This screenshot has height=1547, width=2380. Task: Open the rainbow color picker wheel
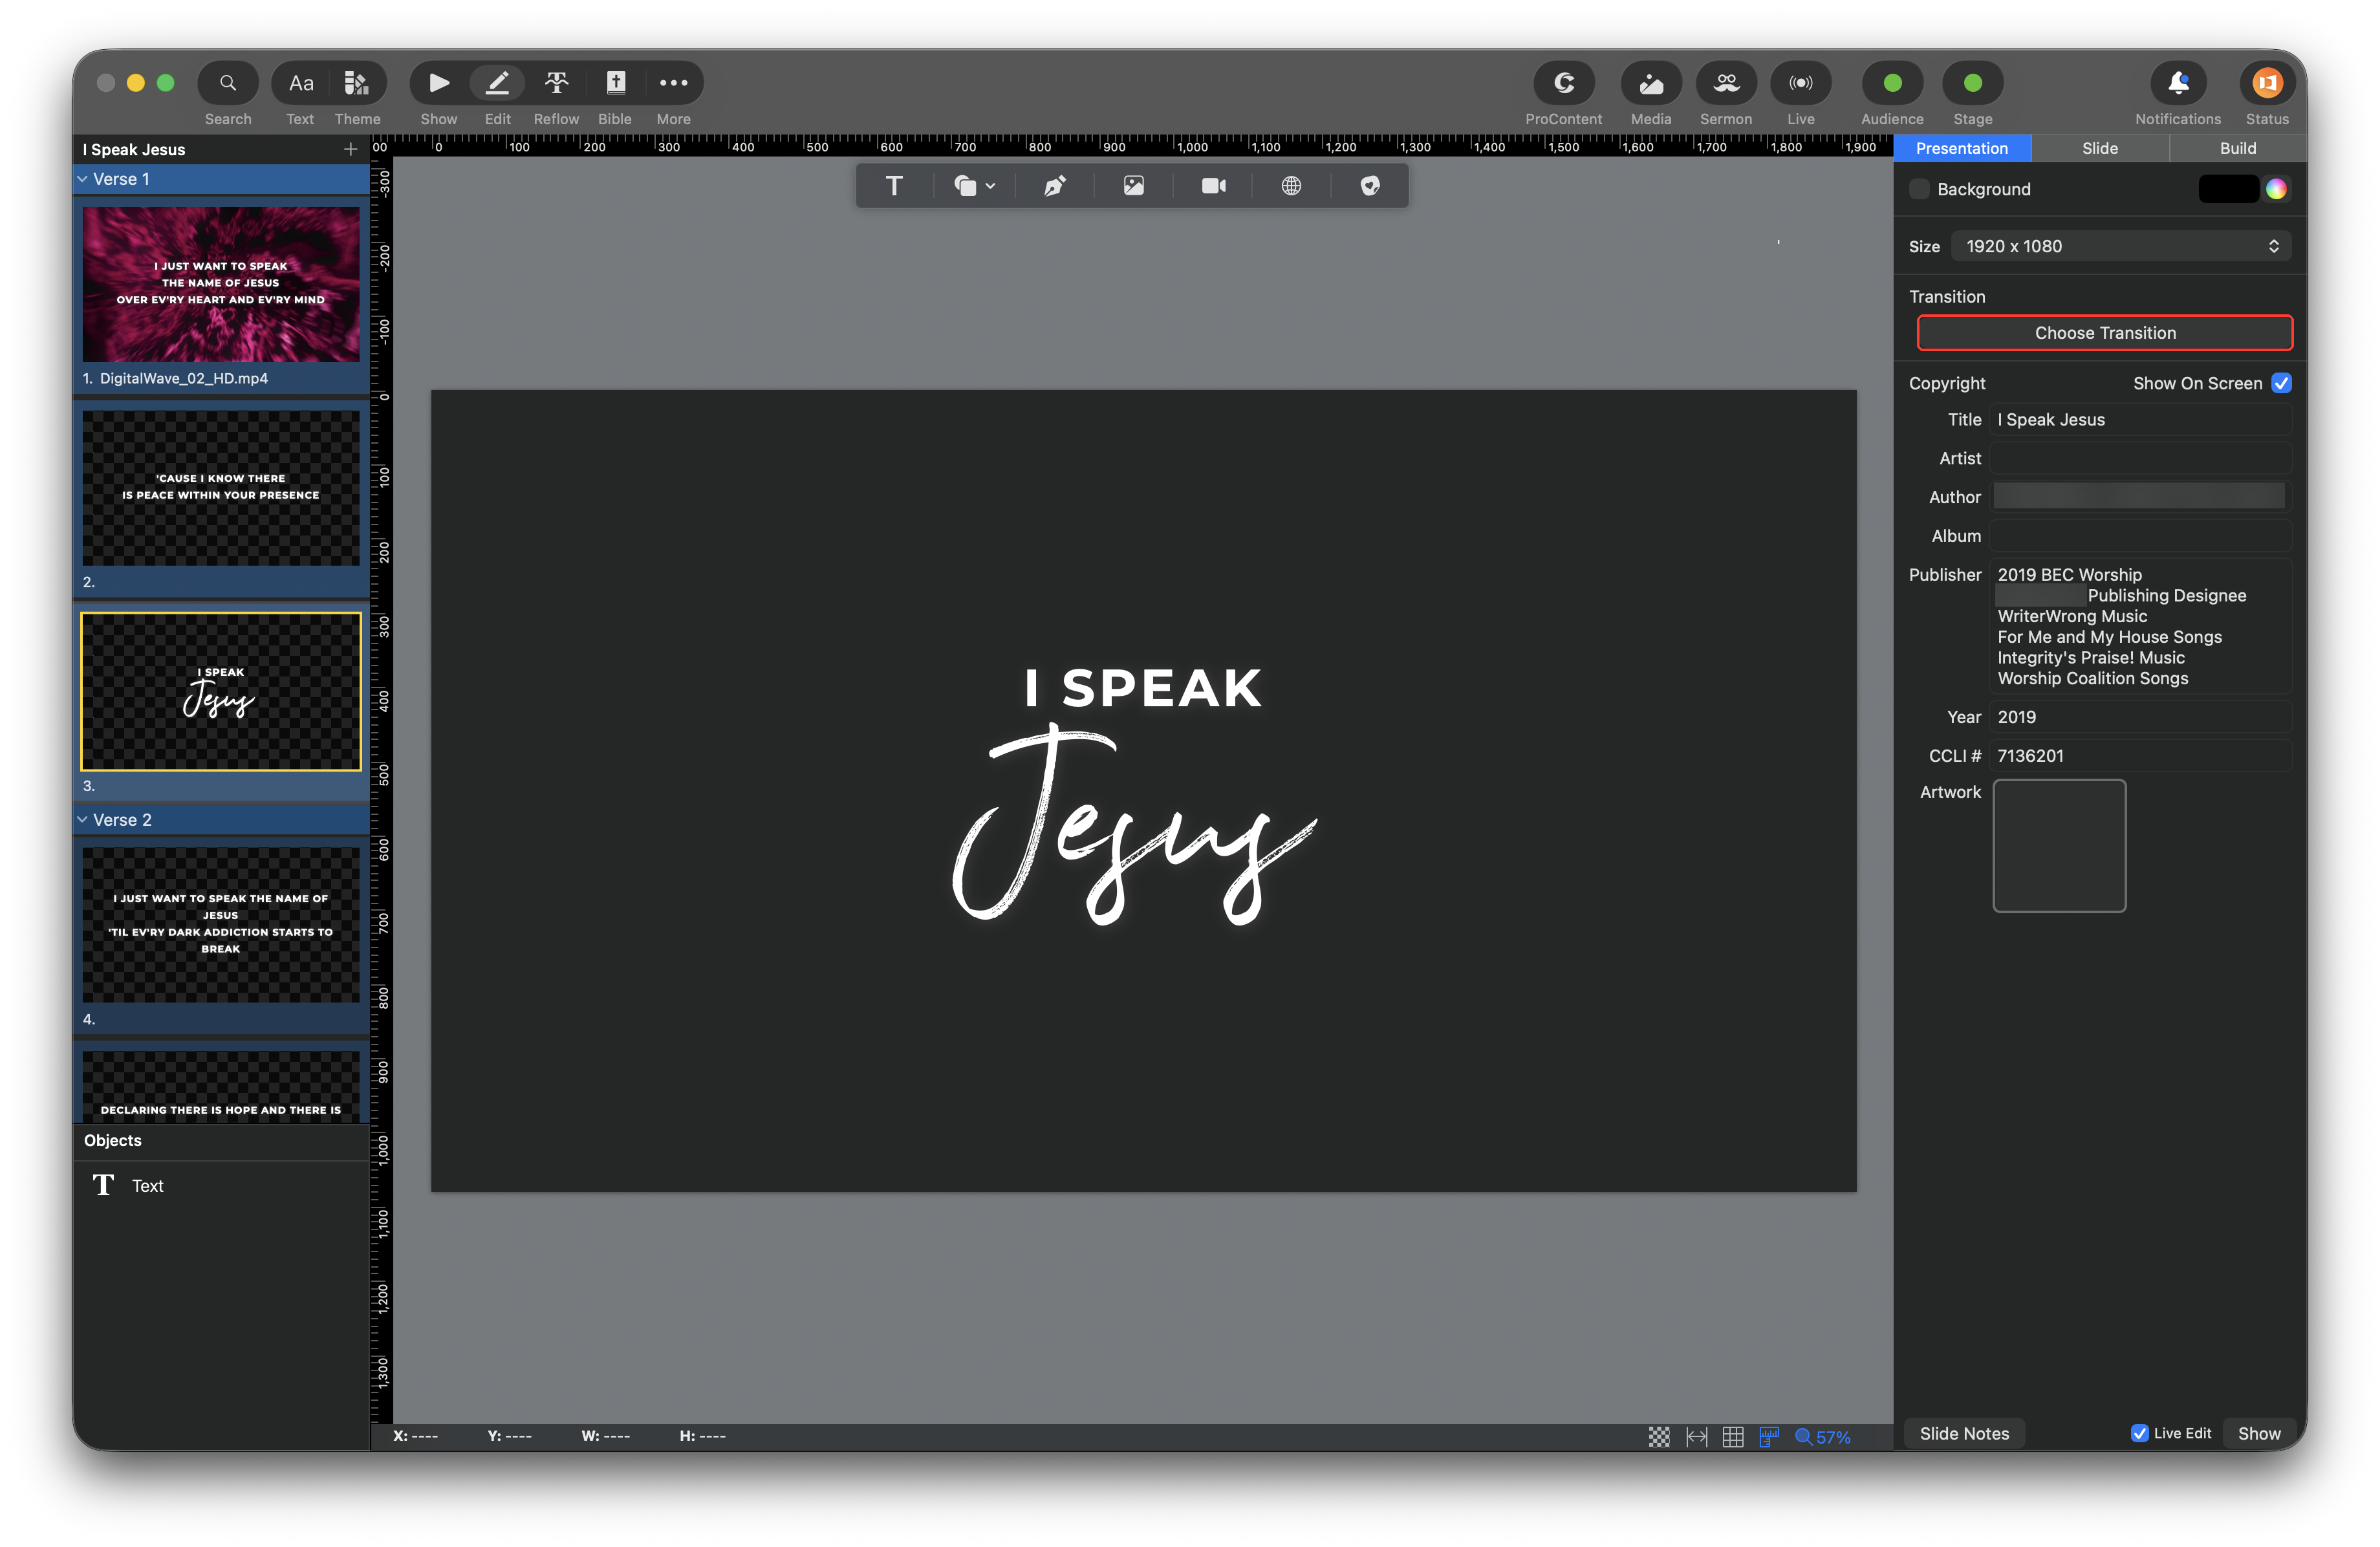pyautogui.click(x=2276, y=190)
